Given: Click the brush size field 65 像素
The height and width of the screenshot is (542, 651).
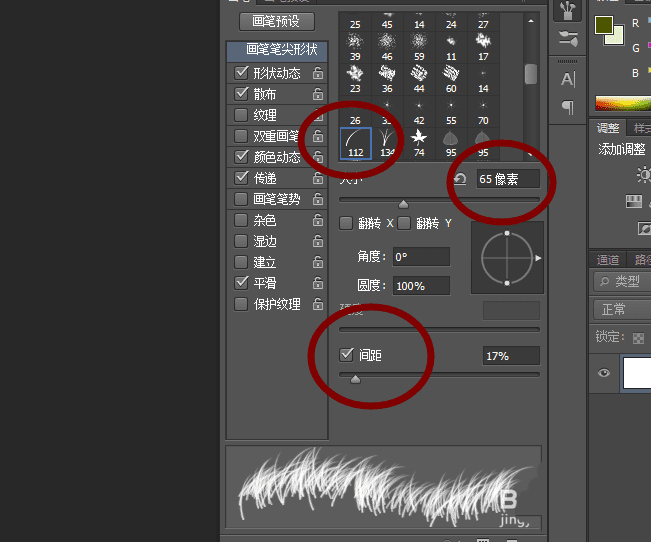Looking at the screenshot, I should click(508, 179).
